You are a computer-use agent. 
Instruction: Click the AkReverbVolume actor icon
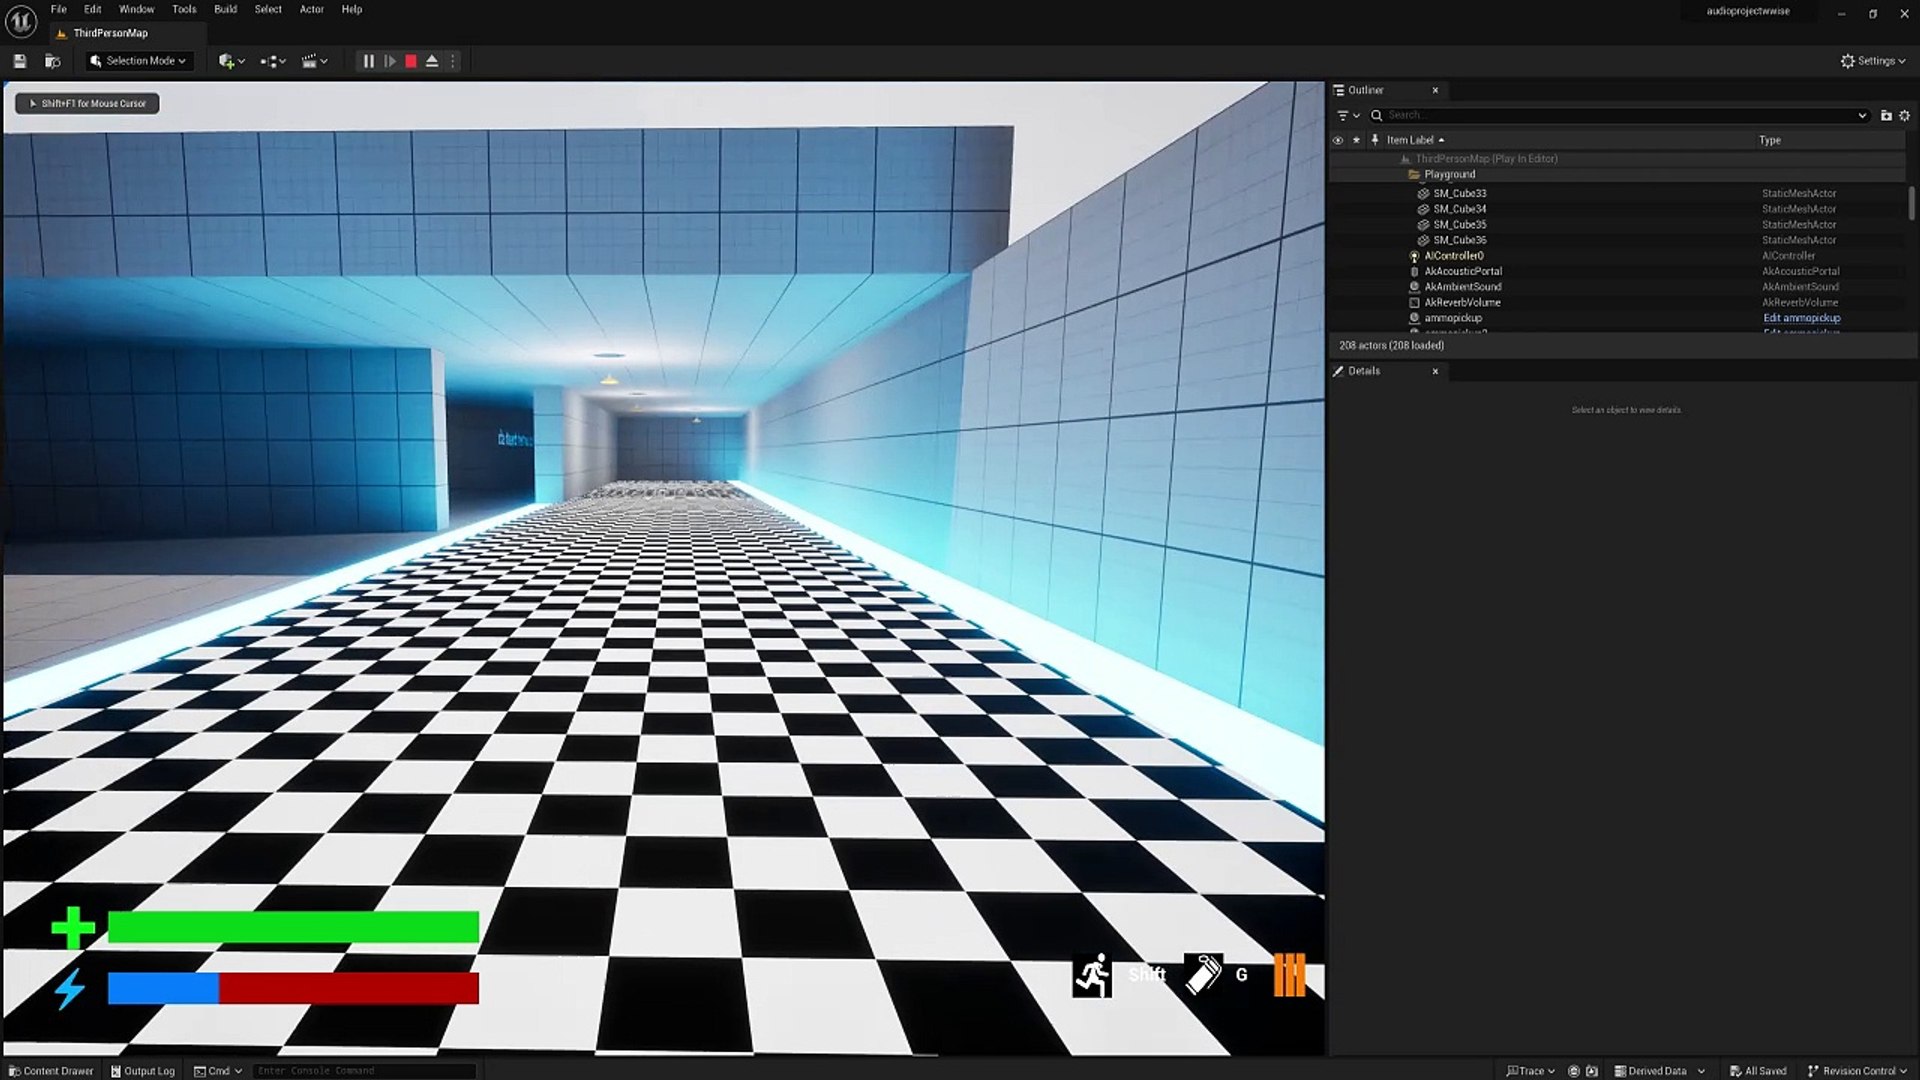click(1414, 303)
